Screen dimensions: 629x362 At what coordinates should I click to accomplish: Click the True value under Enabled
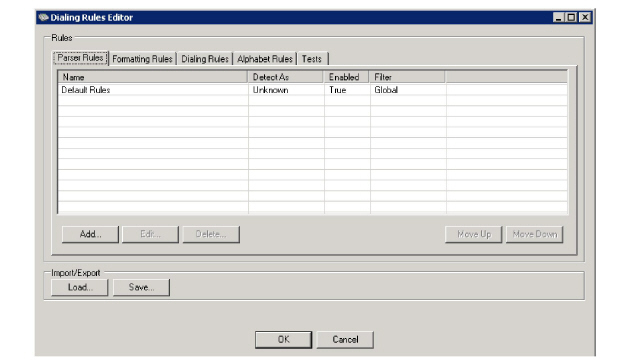337,90
